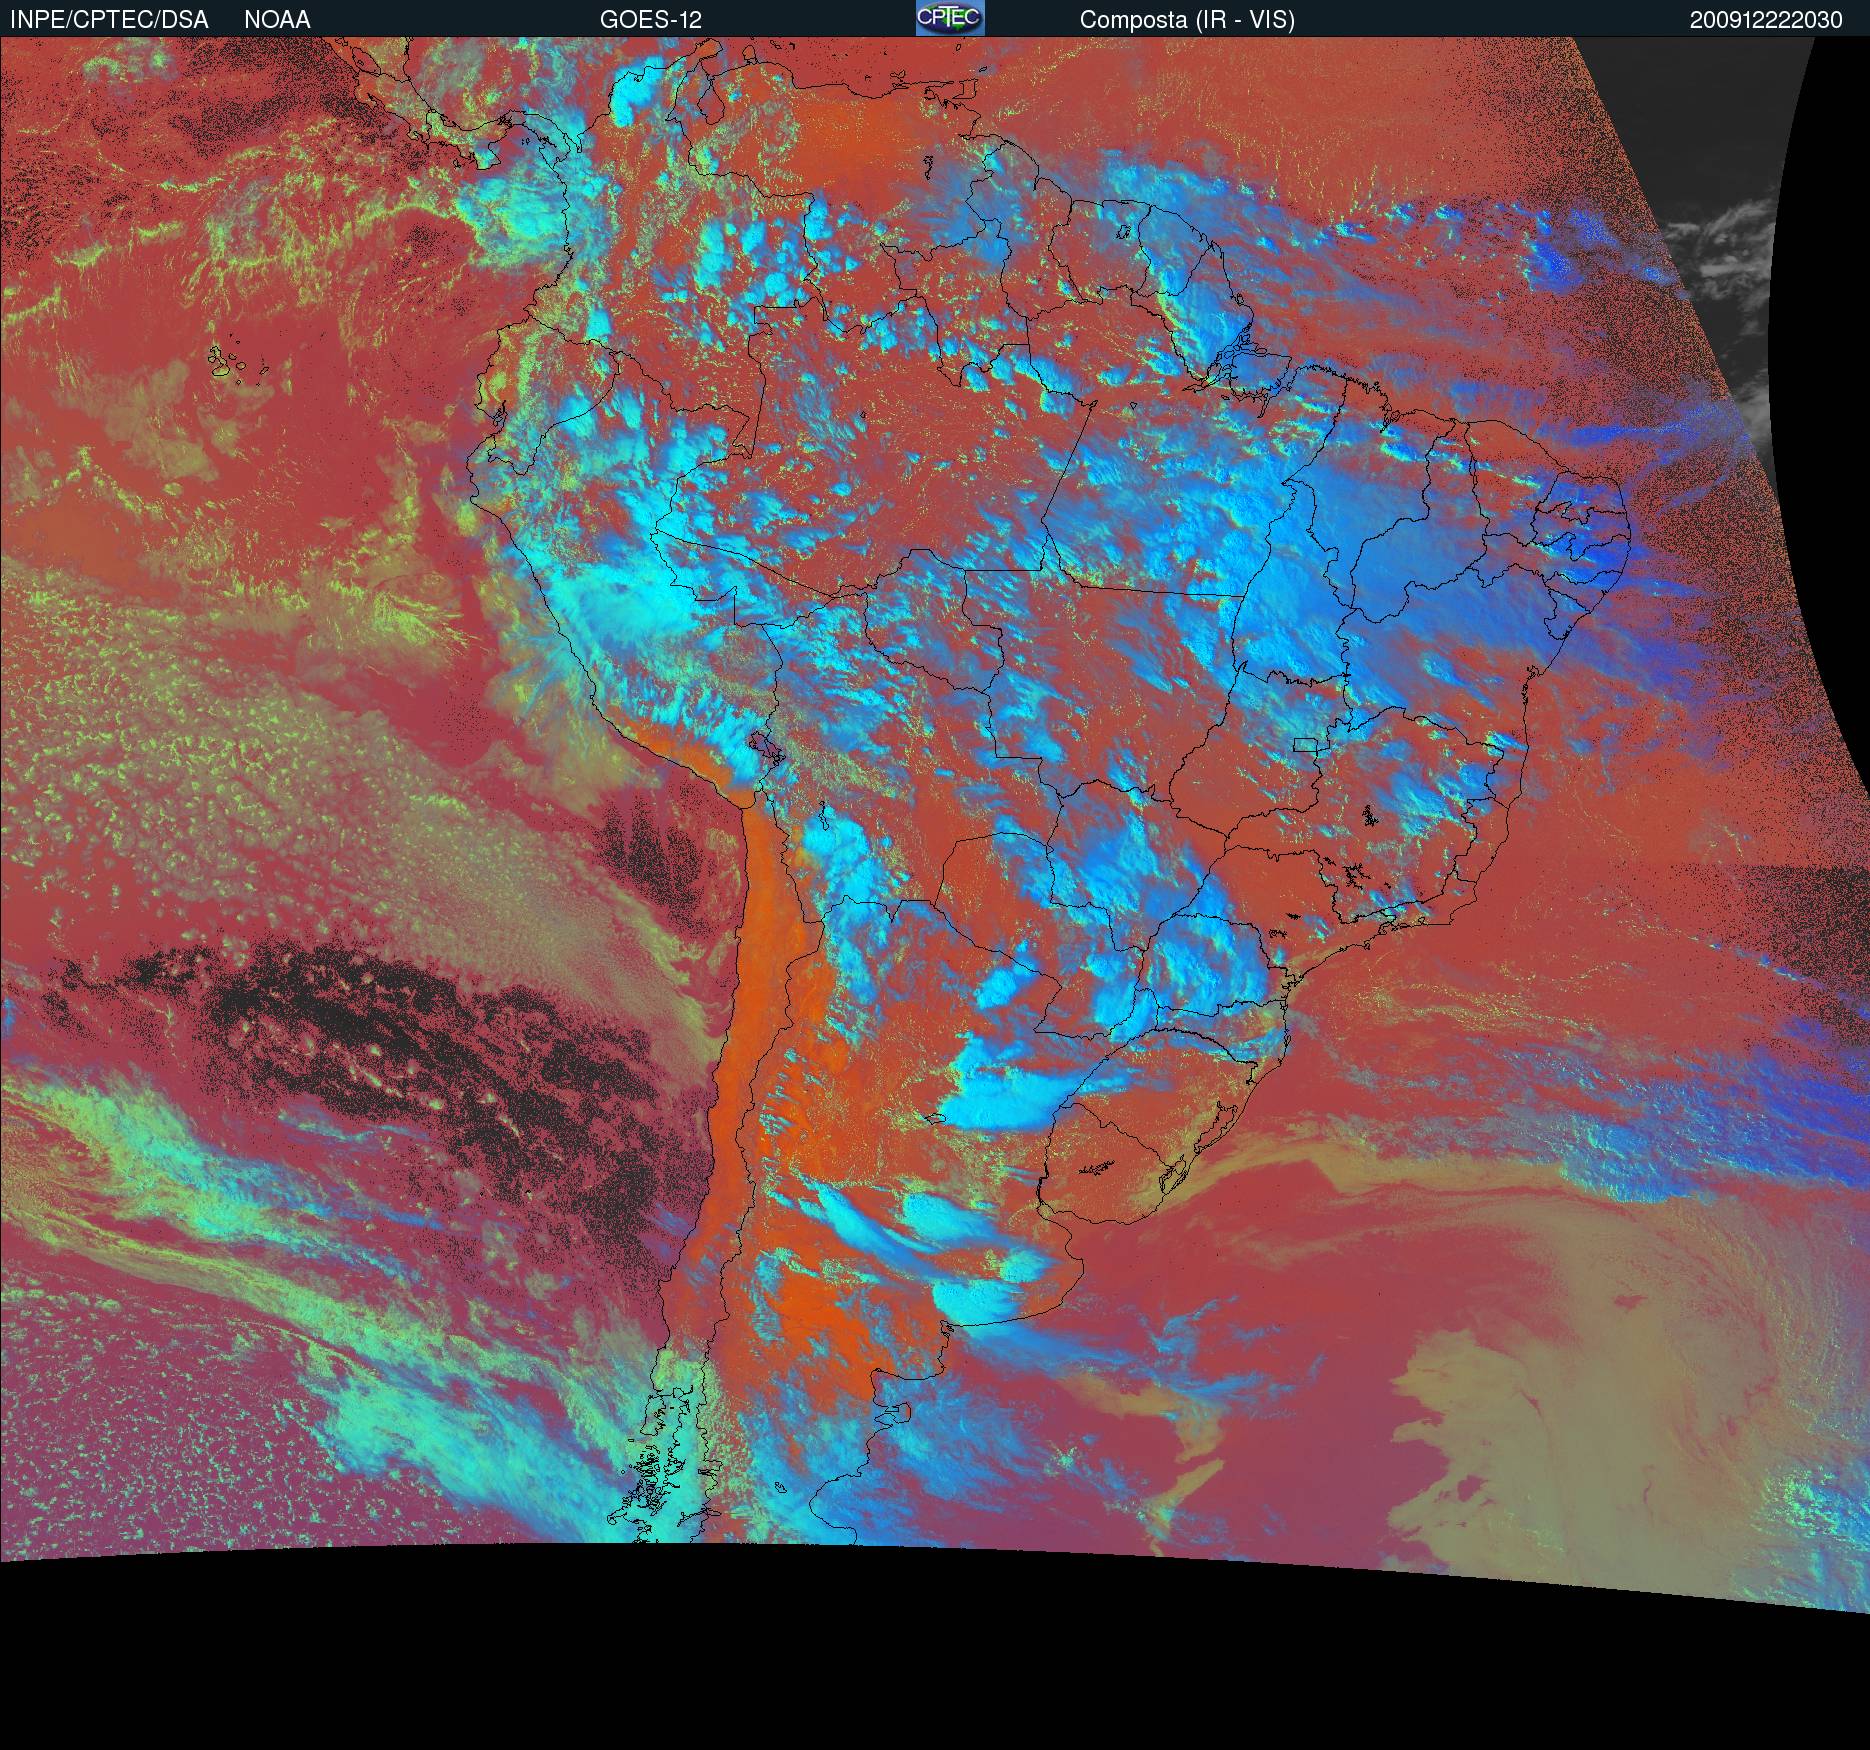
Task: Select the Composta (IR - VIS) title
Action: pyautogui.click(x=1187, y=19)
